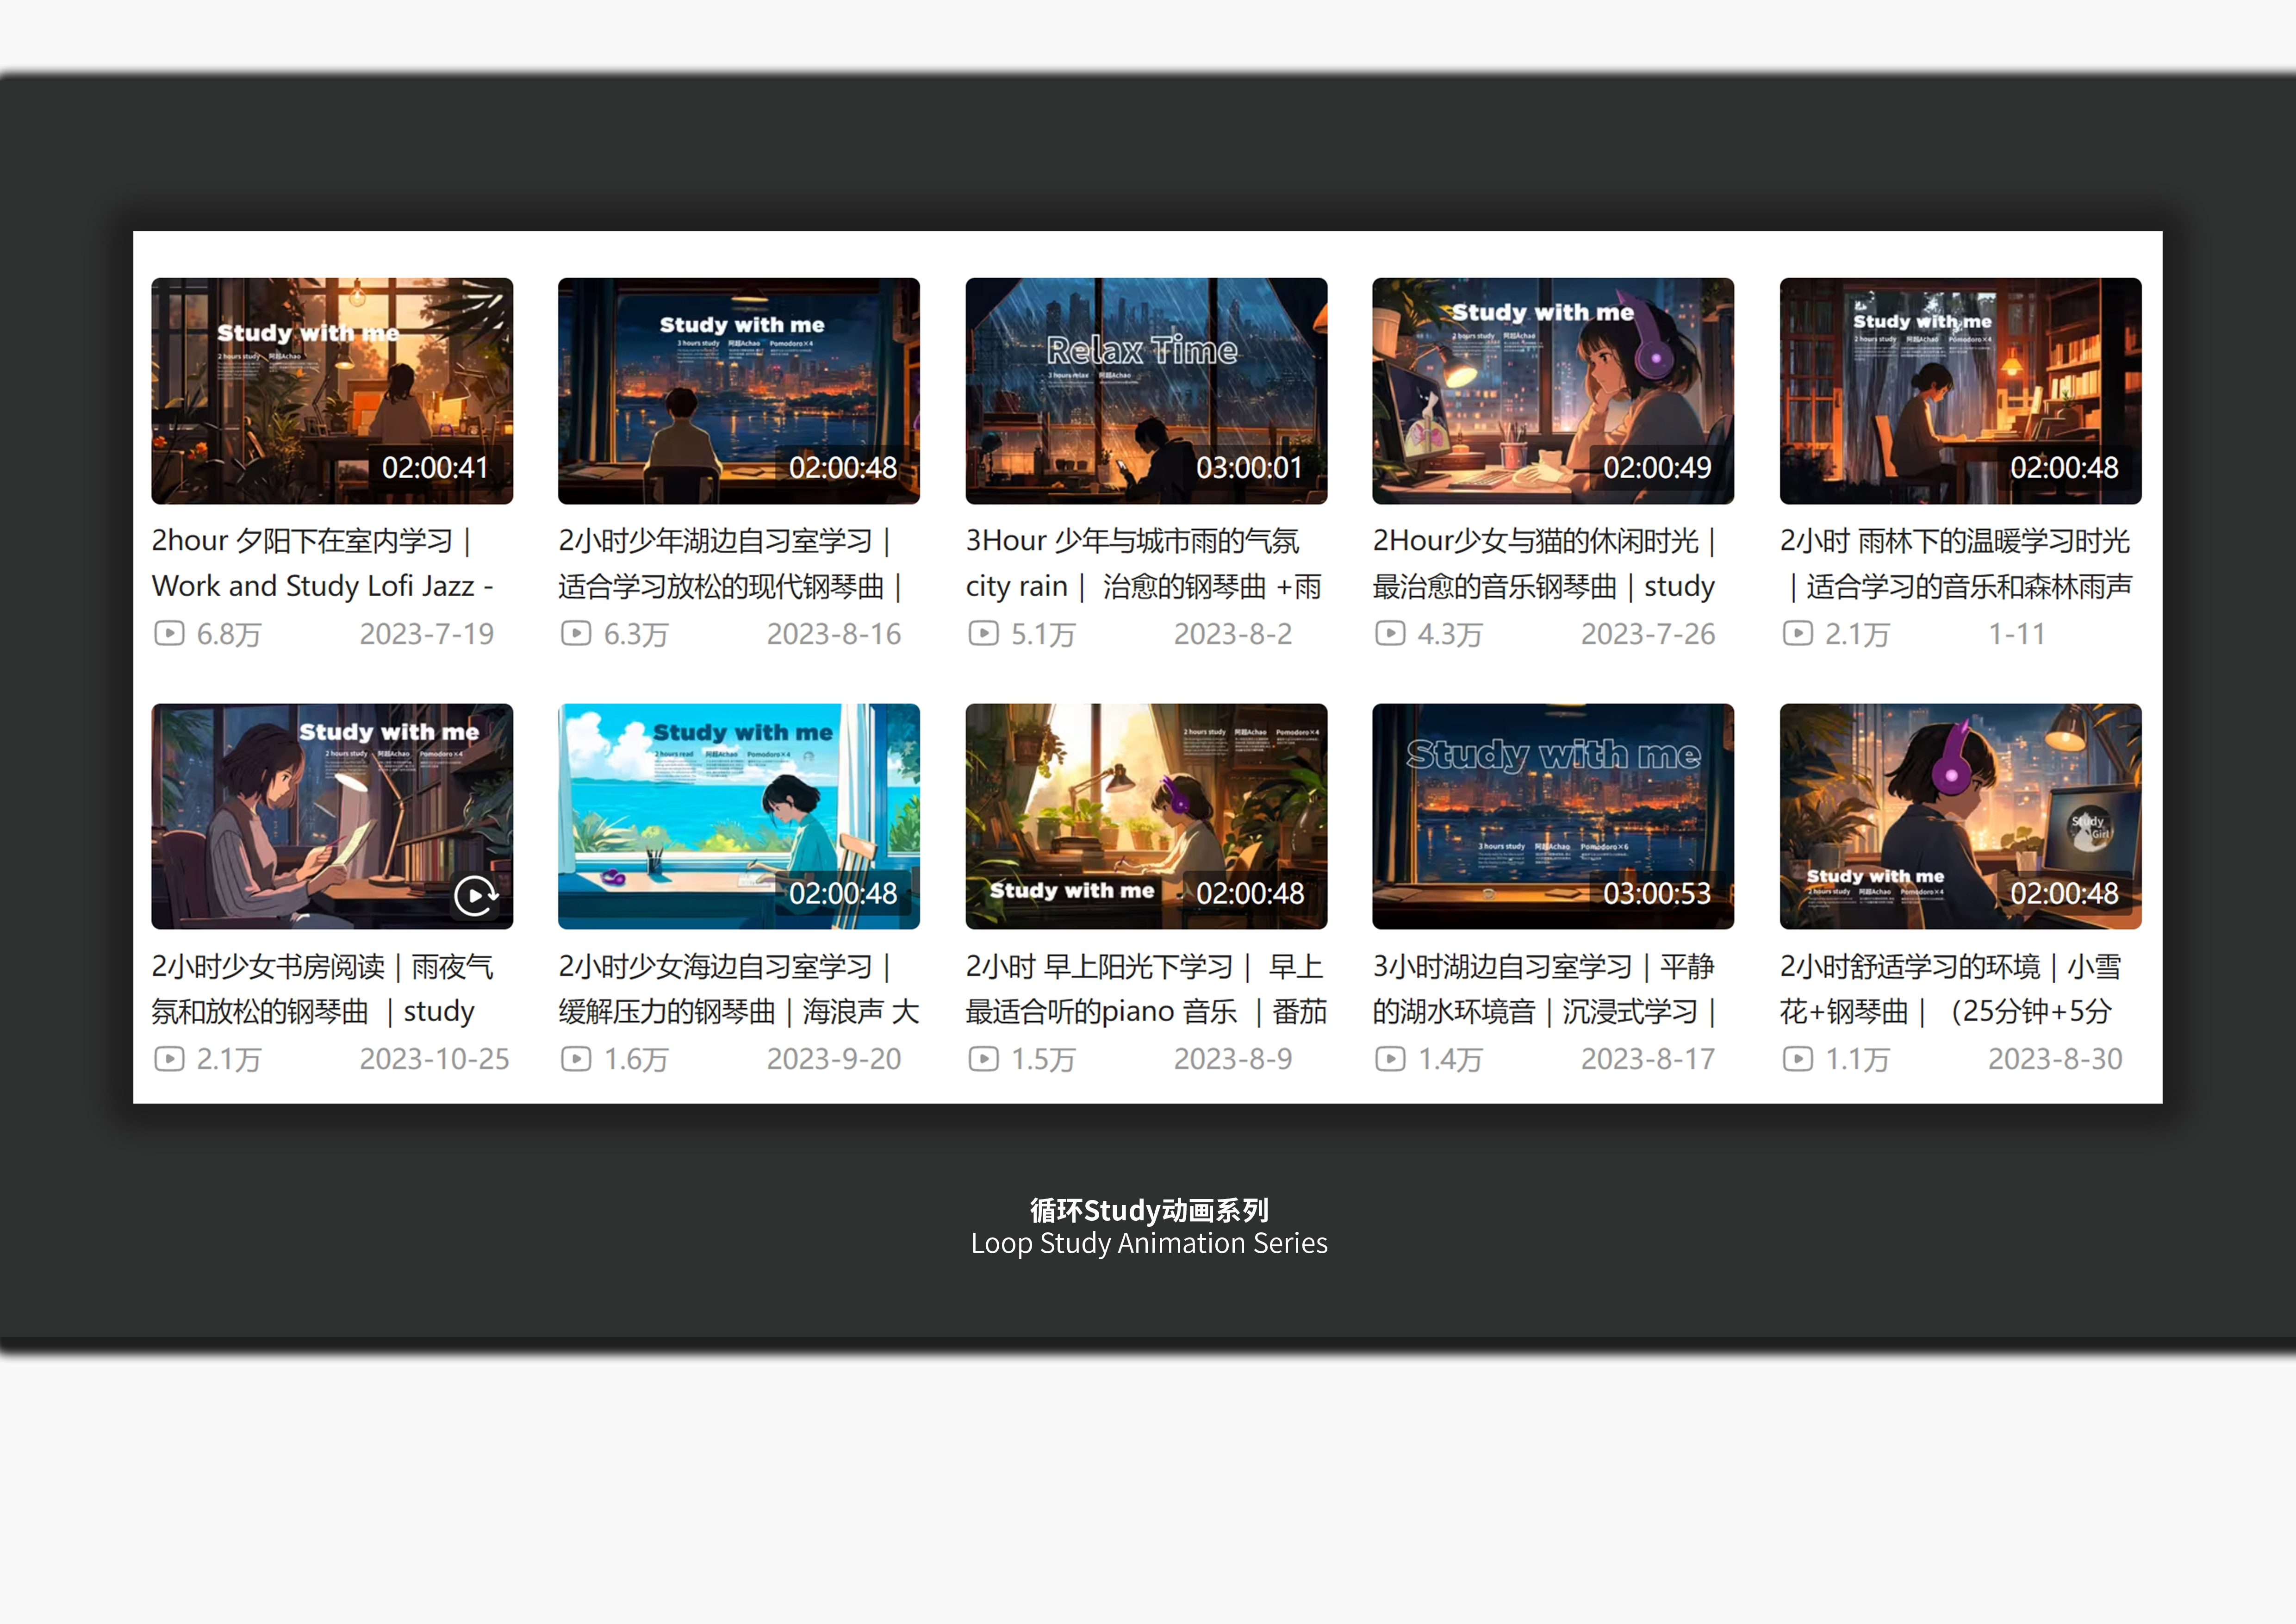
Task: Click play-count icon beside 6.8万
Action: (169, 633)
